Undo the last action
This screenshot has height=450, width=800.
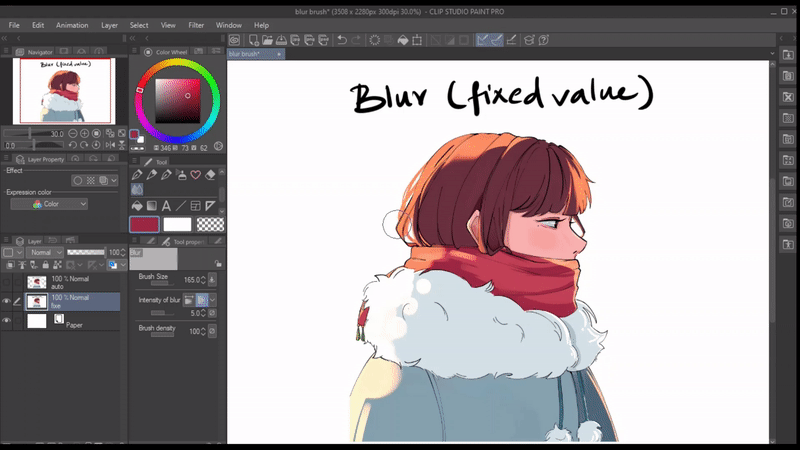tap(342, 40)
